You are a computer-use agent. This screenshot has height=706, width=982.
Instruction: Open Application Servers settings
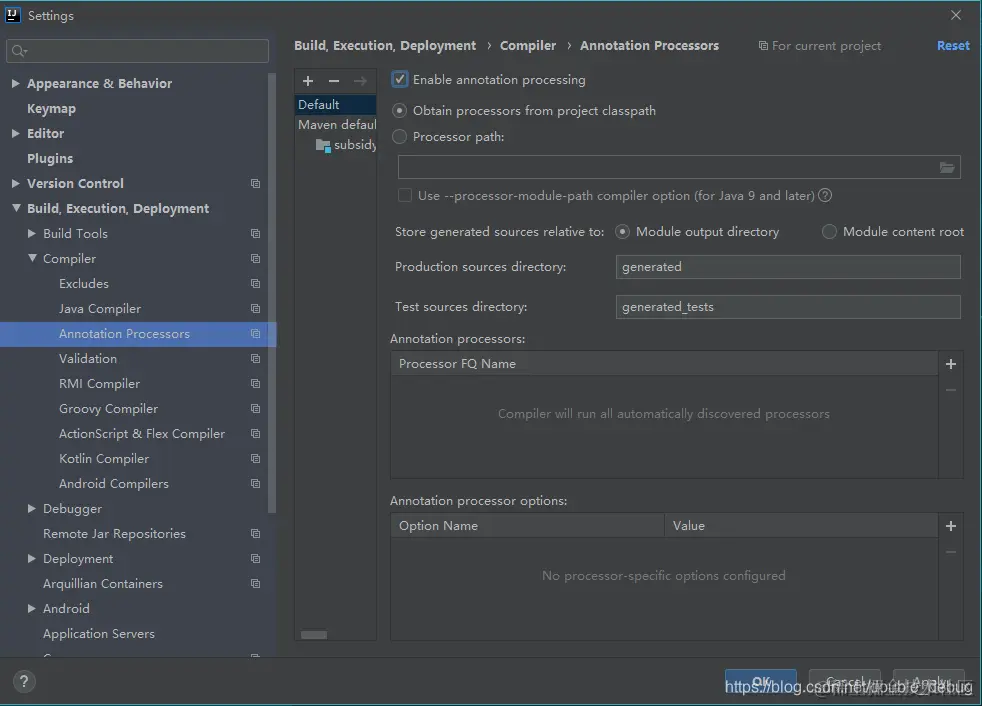coord(98,634)
